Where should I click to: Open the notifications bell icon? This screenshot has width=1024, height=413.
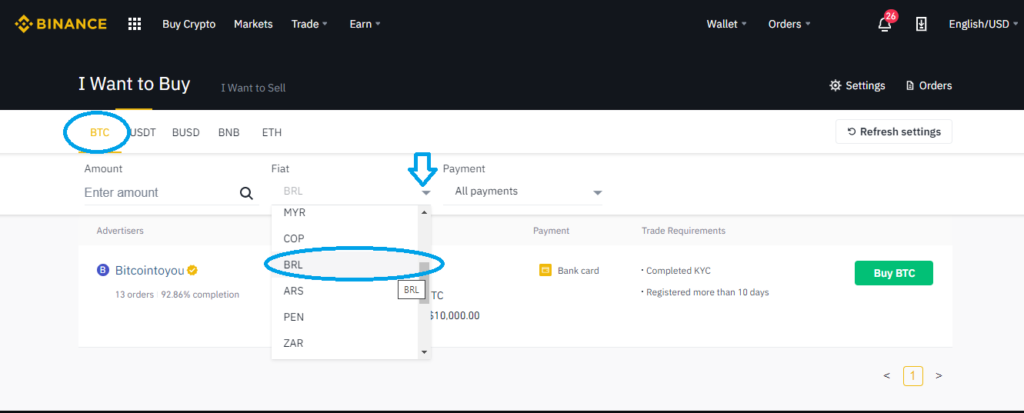(884, 24)
